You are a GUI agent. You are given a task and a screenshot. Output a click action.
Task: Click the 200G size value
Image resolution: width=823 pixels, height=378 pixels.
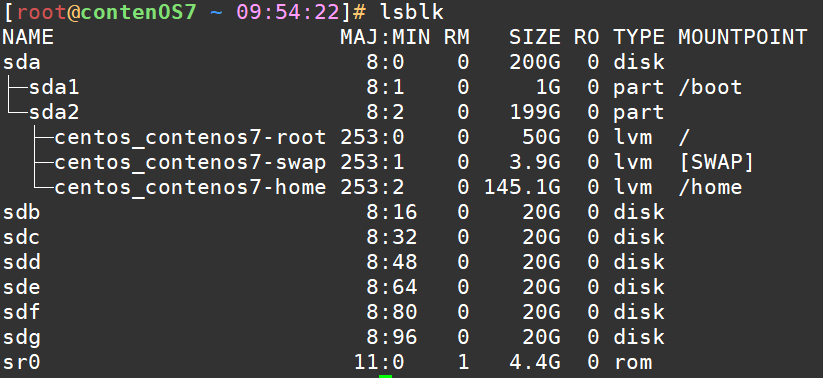[535, 62]
